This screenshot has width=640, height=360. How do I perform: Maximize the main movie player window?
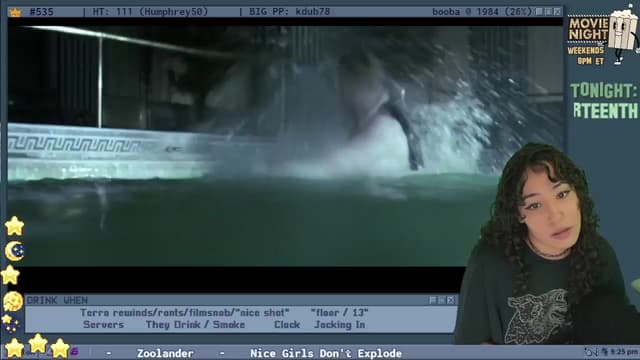tap(549, 11)
